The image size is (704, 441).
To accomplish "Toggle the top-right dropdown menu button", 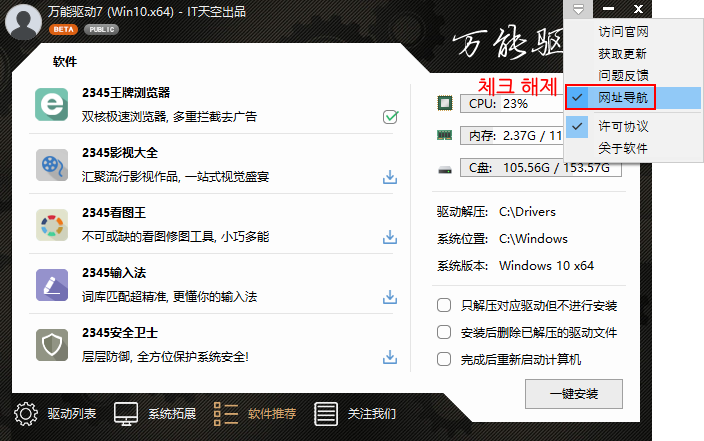I will [578, 9].
